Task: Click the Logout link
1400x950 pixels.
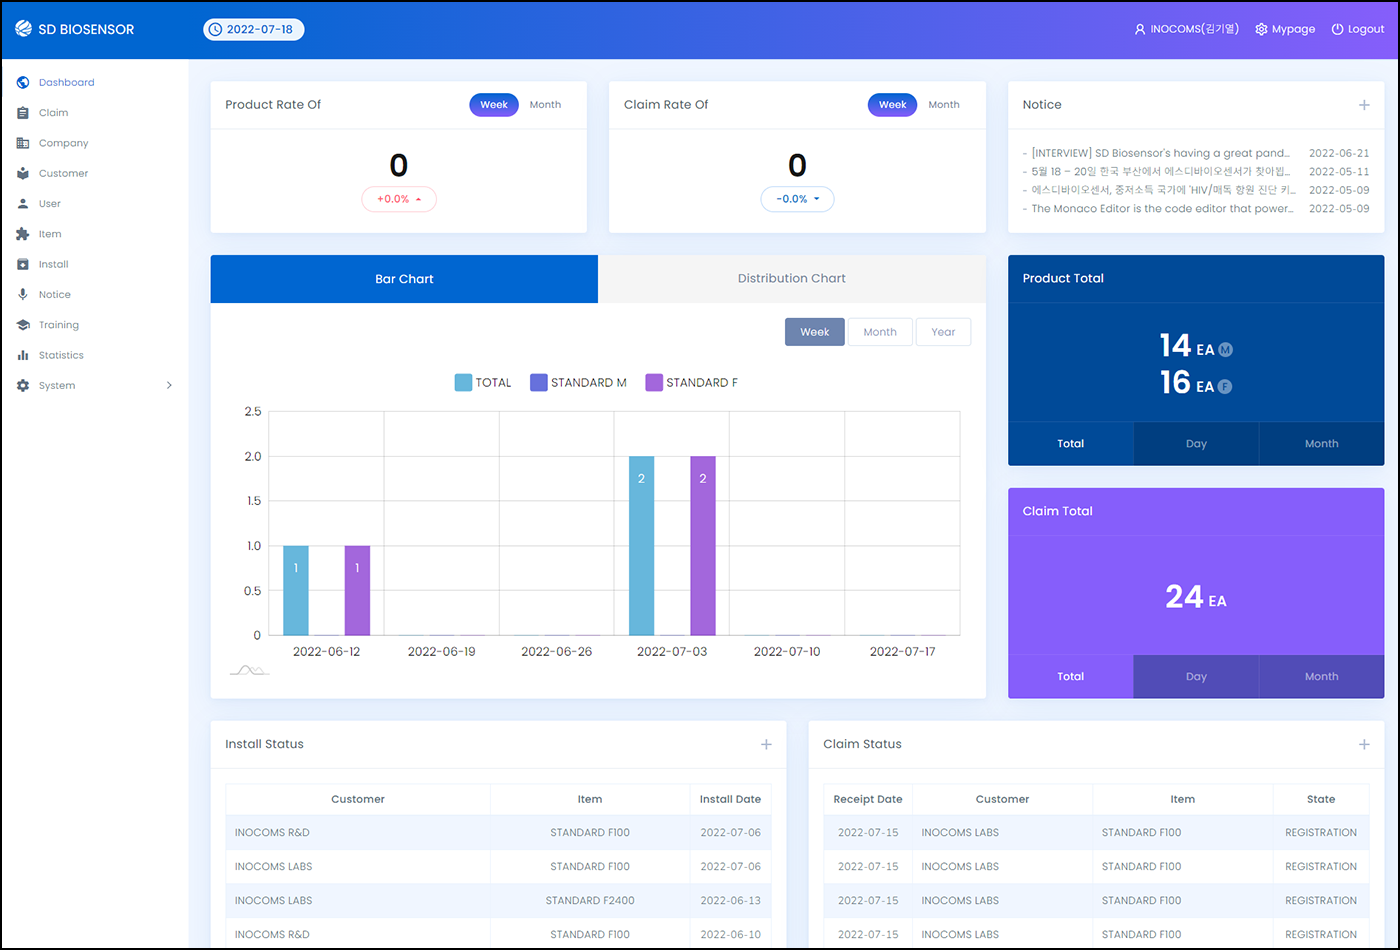Action: pos(1358,29)
